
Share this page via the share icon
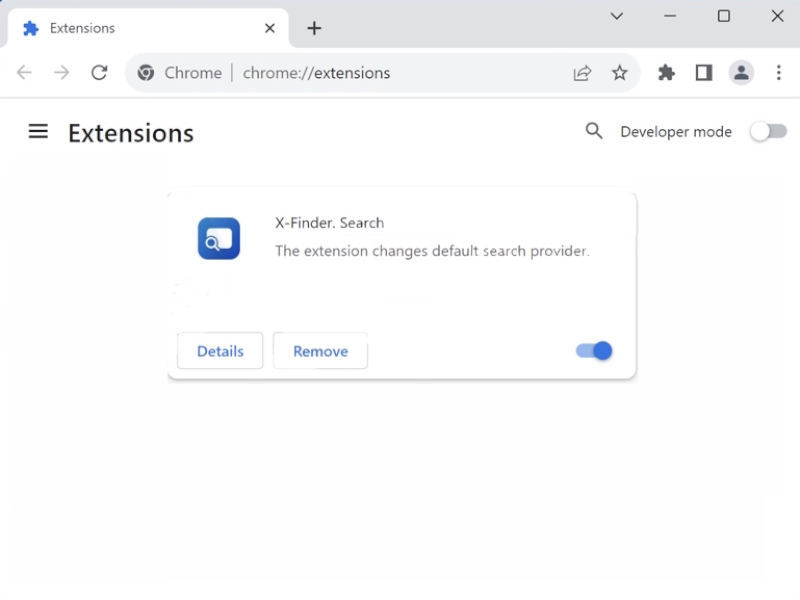click(582, 73)
